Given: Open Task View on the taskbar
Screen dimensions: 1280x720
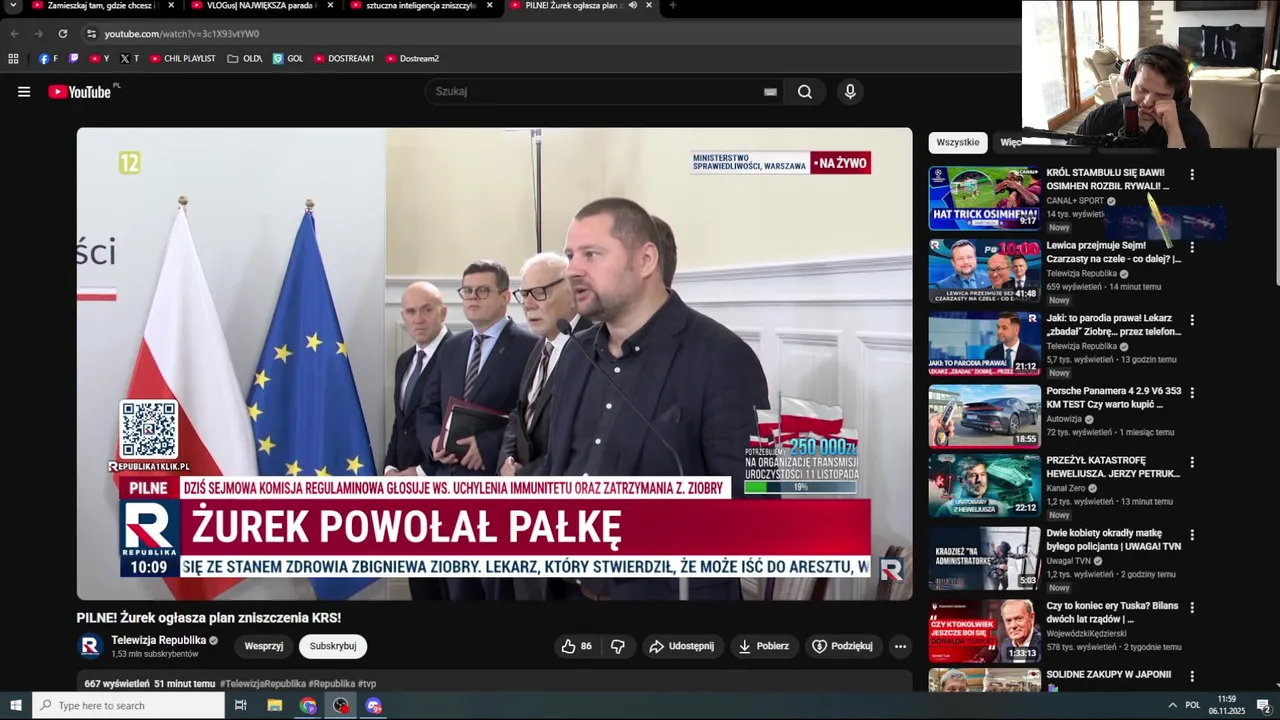Looking at the screenshot, I should (241, 706).
